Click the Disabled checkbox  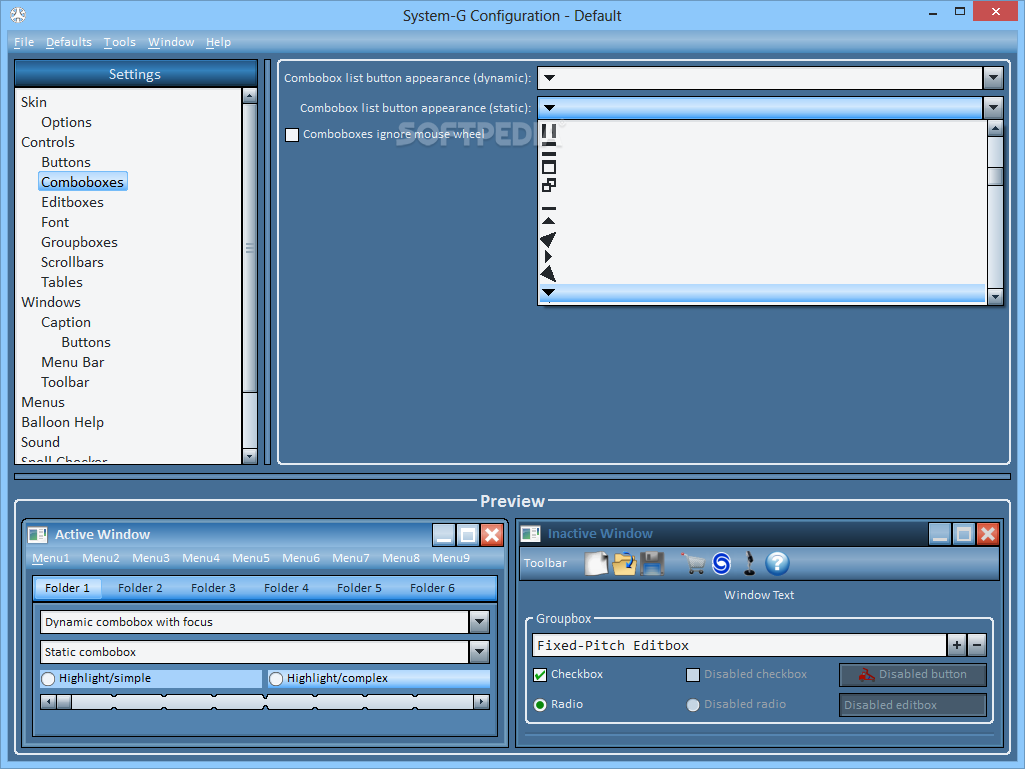coord(693,675)
